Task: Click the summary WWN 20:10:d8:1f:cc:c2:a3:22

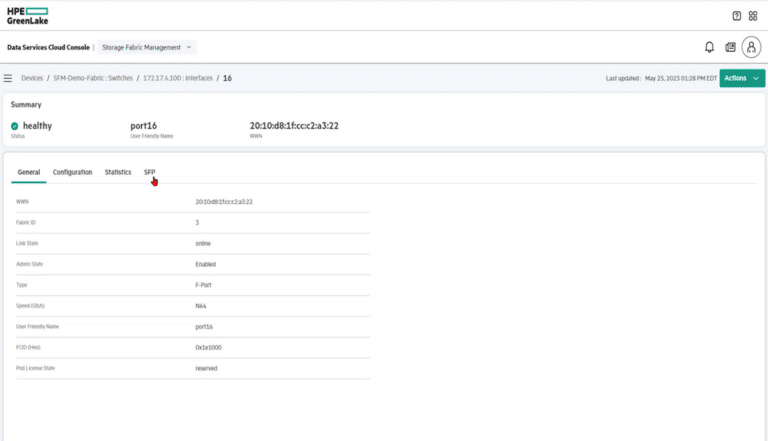Action: [x=294, y=126]
